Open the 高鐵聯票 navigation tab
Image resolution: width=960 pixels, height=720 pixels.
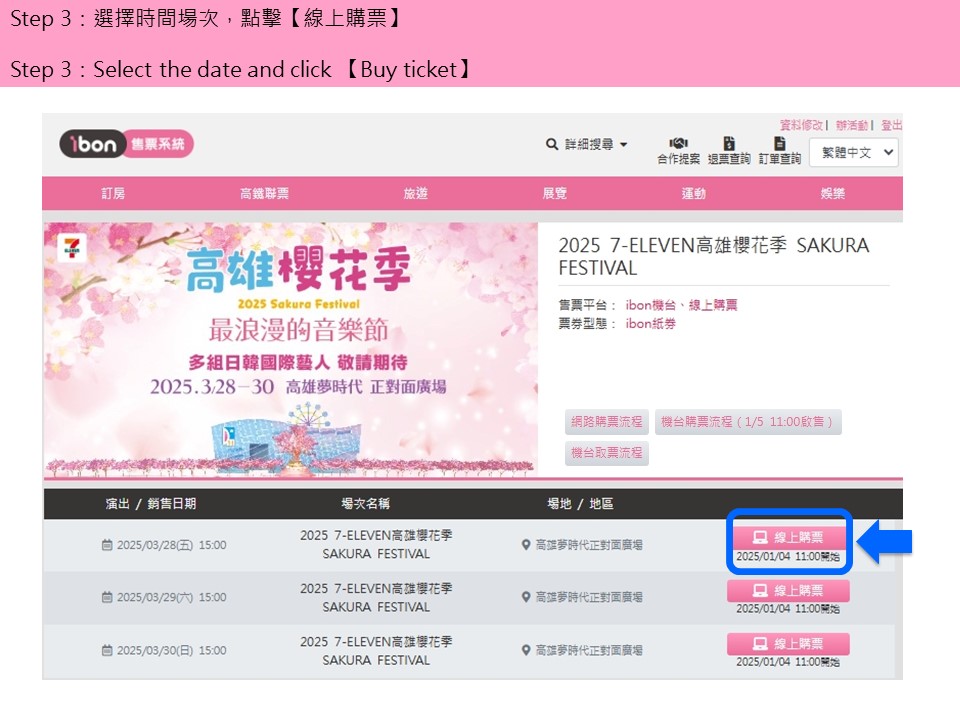click(264, 193)
